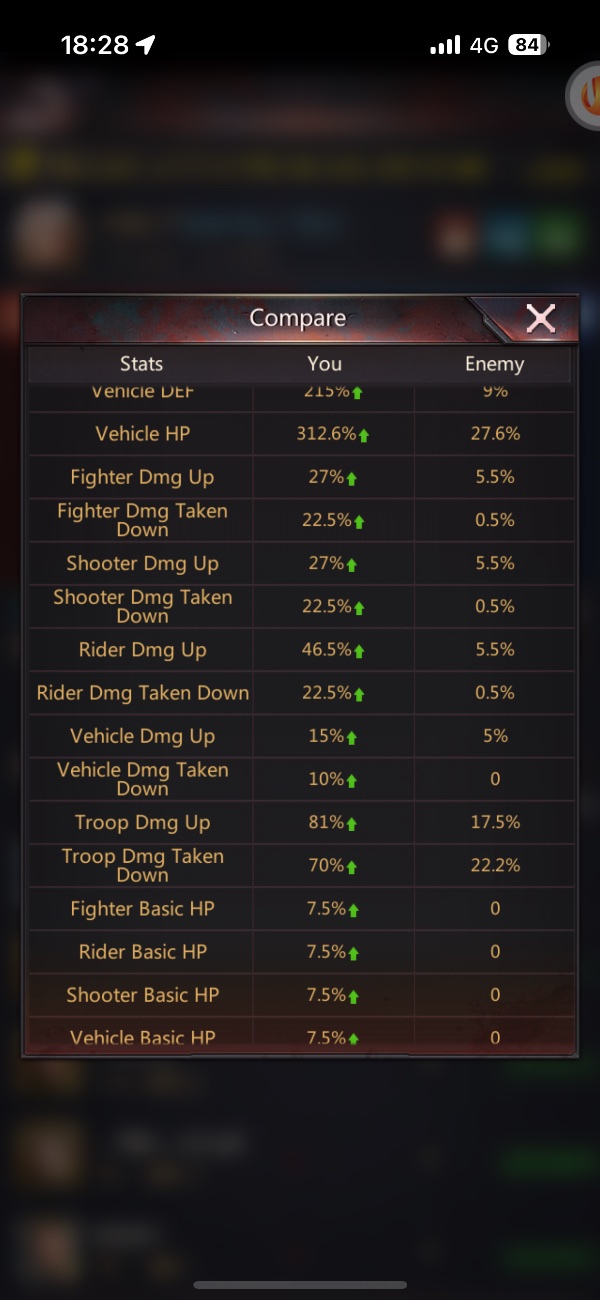Select the You column header
The image size is (600, 1300).
[x=325, y=364]
